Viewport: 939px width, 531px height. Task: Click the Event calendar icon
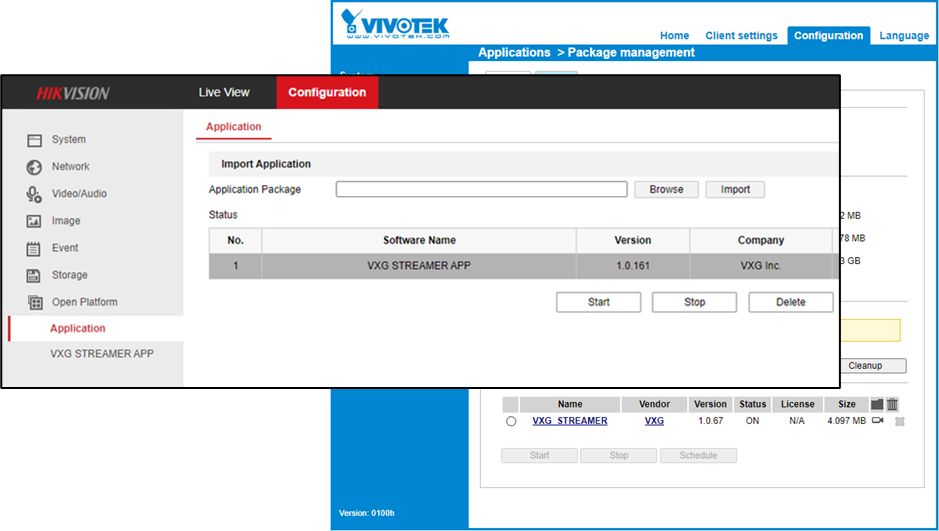tap(34, 248)
